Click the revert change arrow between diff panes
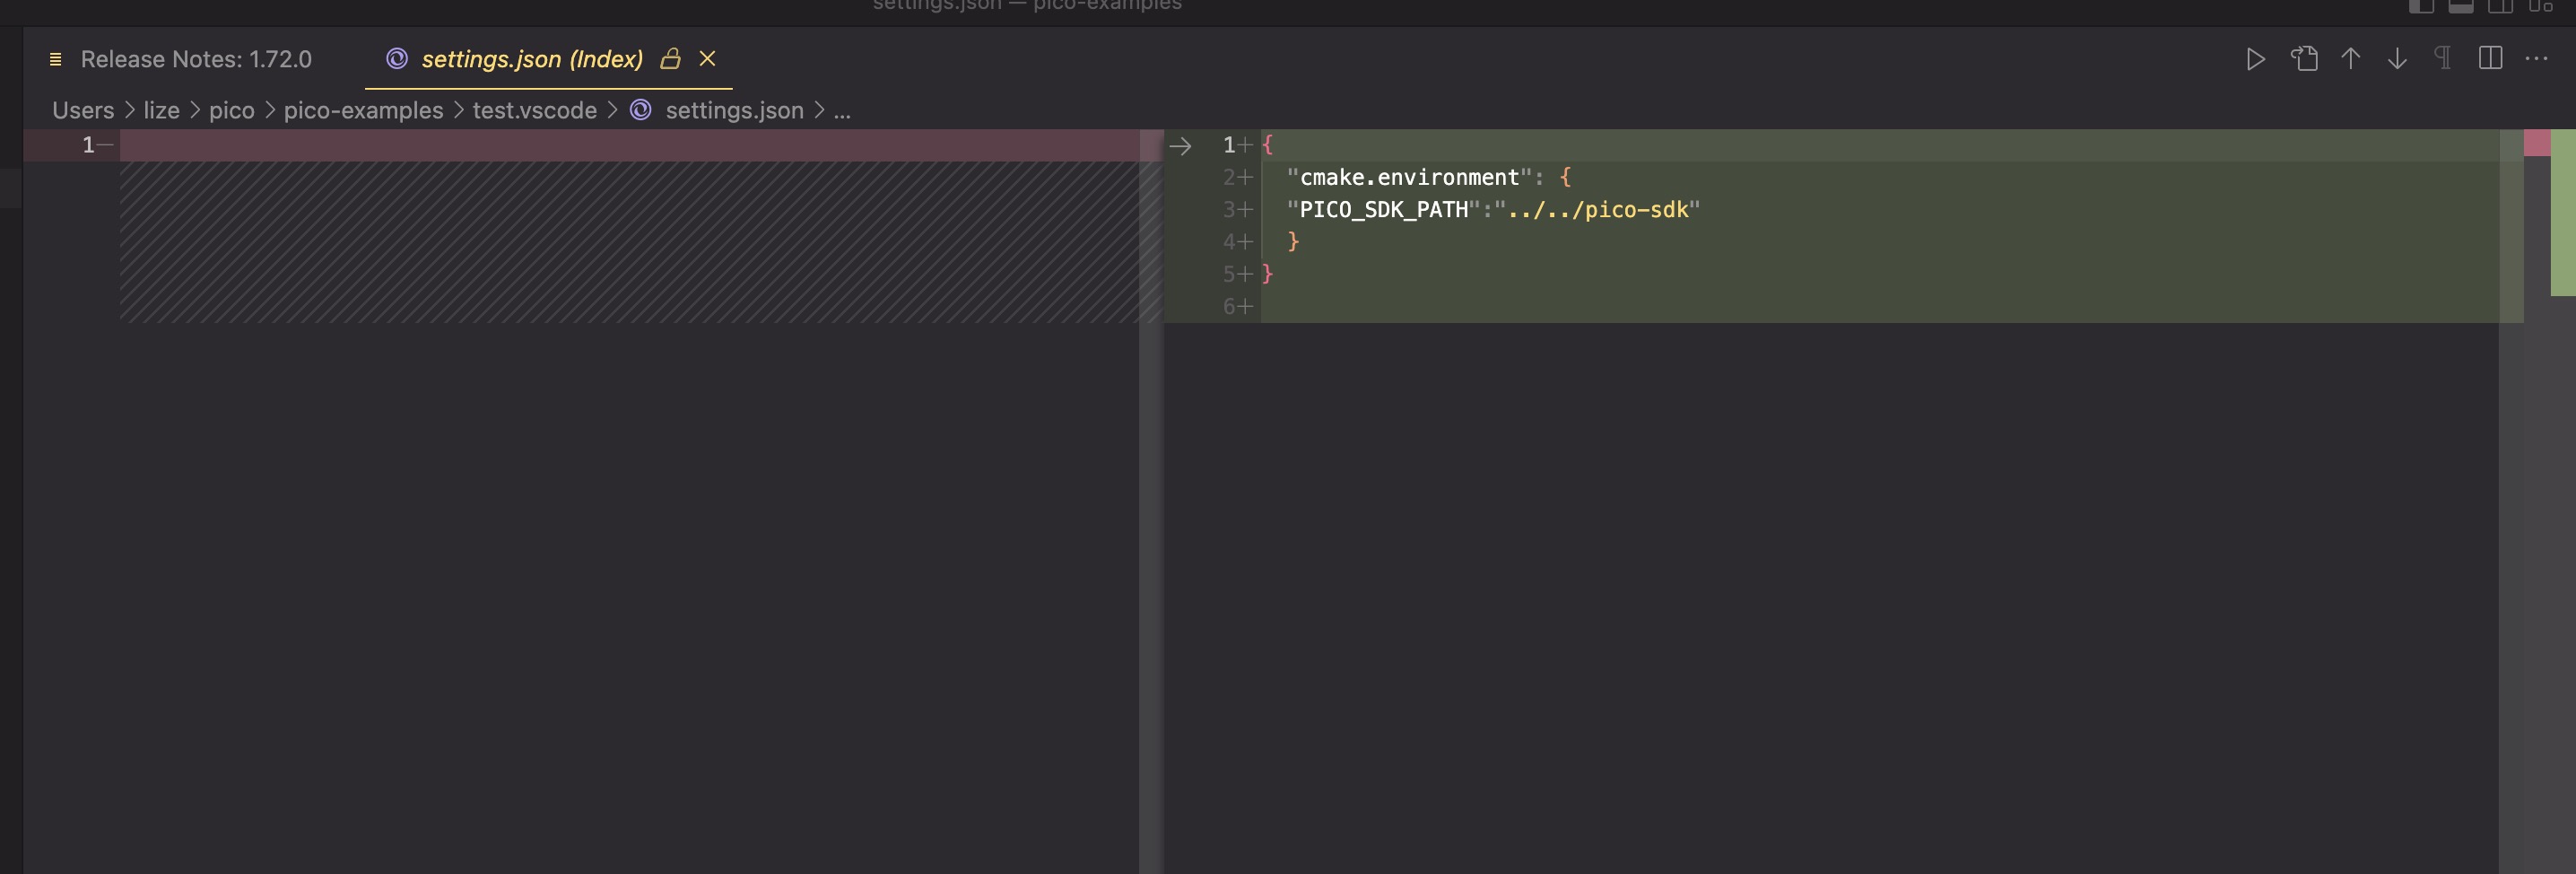 point(1180,146)
